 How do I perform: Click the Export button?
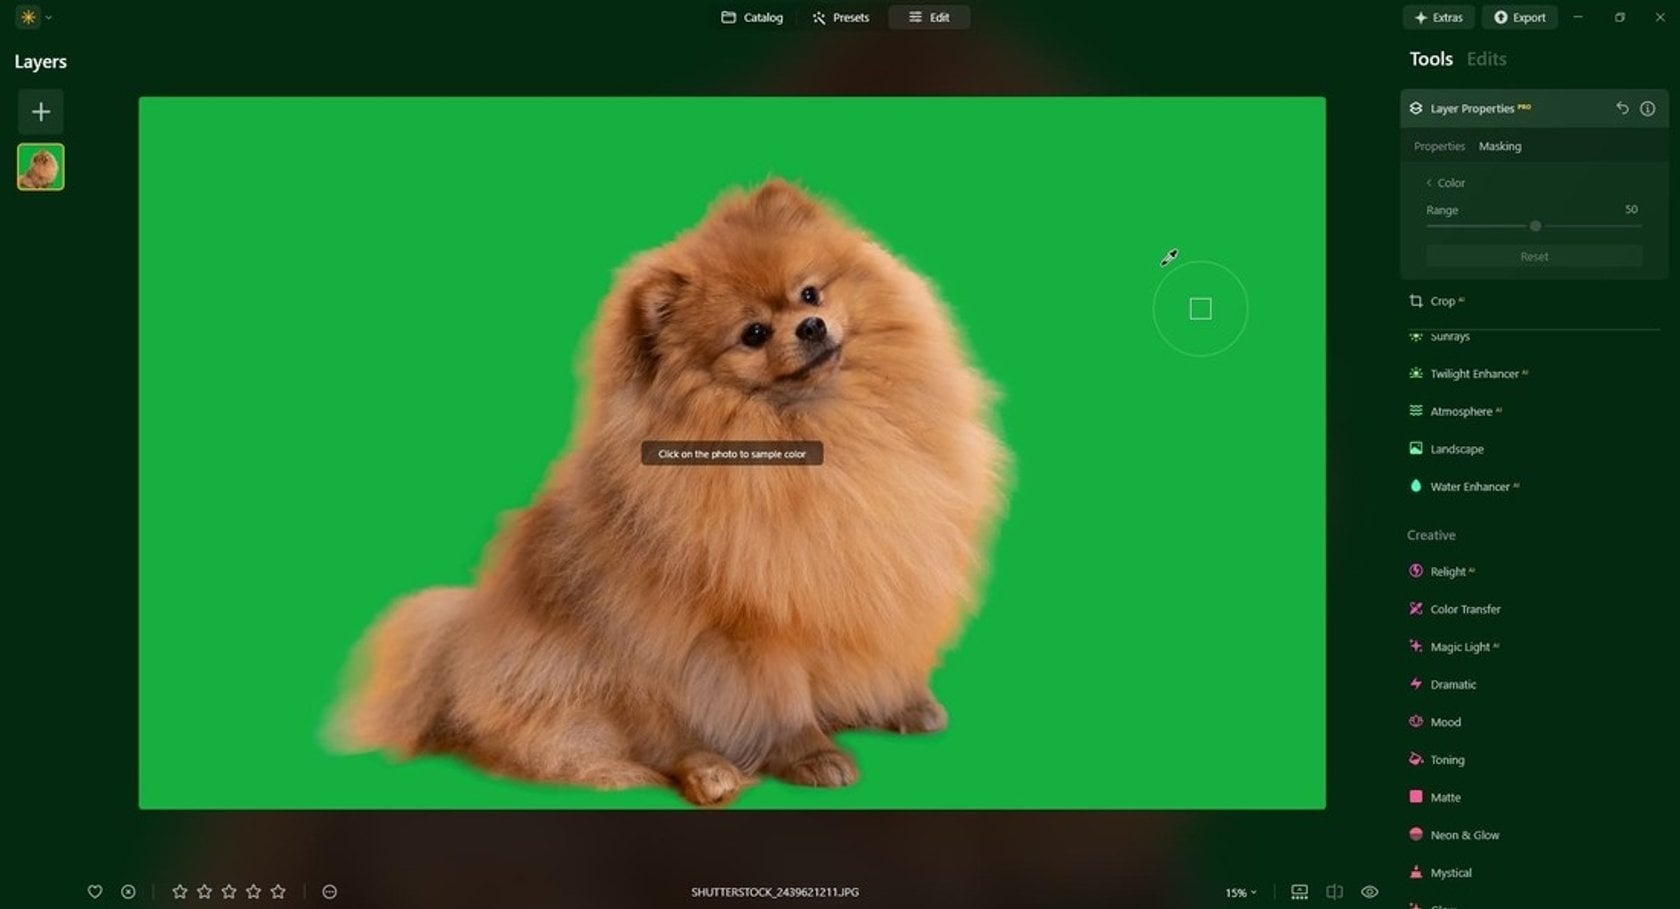1520,17
